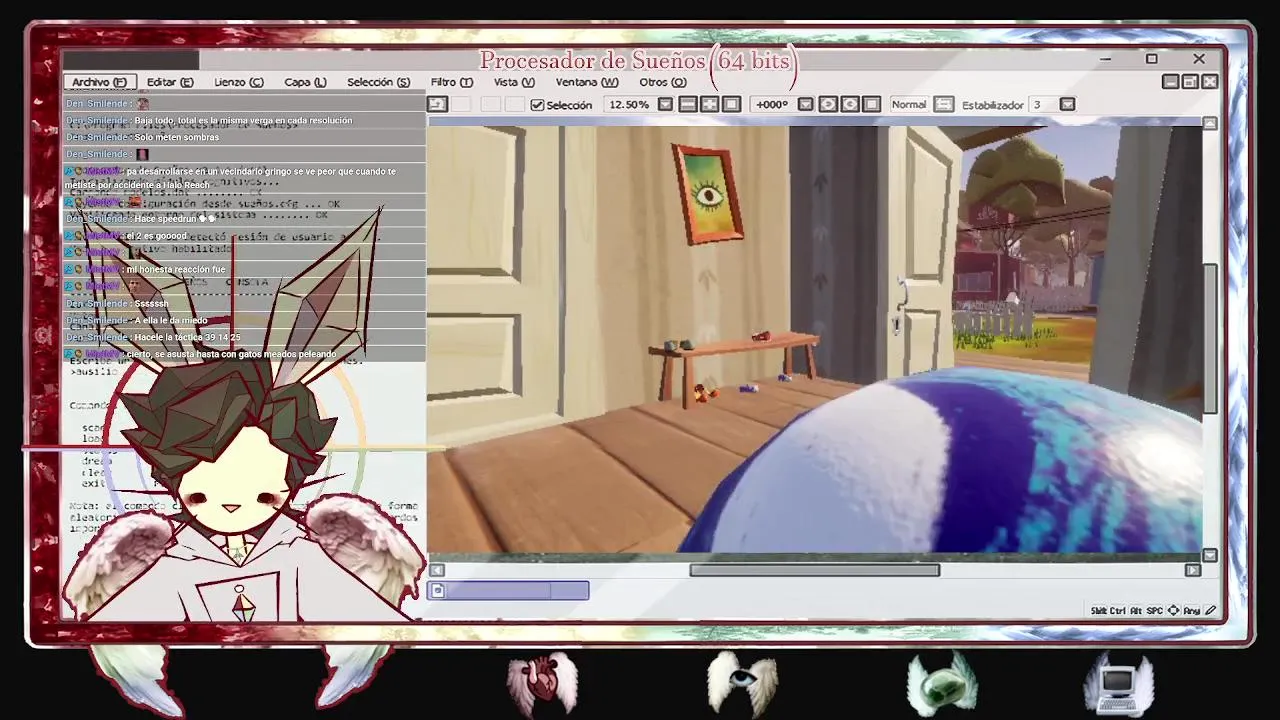1280x720 pixels.
Task: Open the Editar menu
Action: pos(170,82)
